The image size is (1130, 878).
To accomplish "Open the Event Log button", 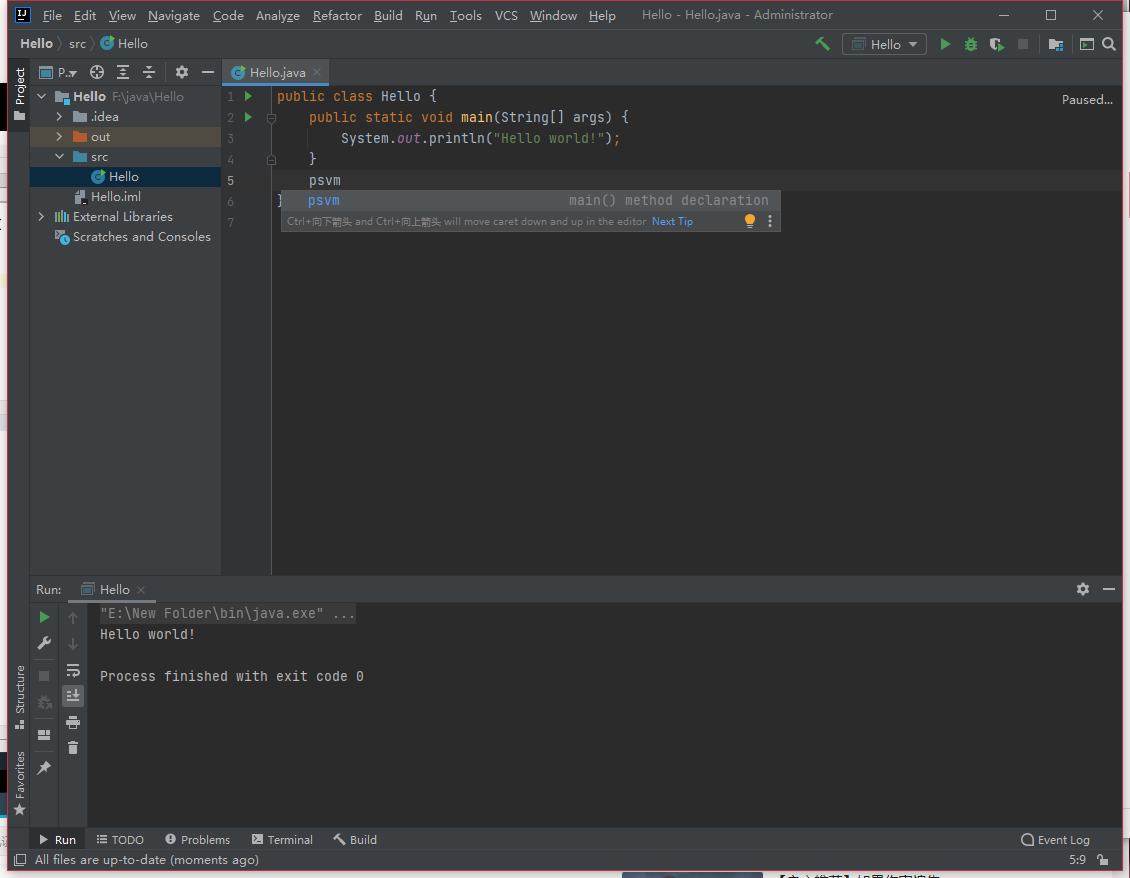I will click(x=1055, y=840).
